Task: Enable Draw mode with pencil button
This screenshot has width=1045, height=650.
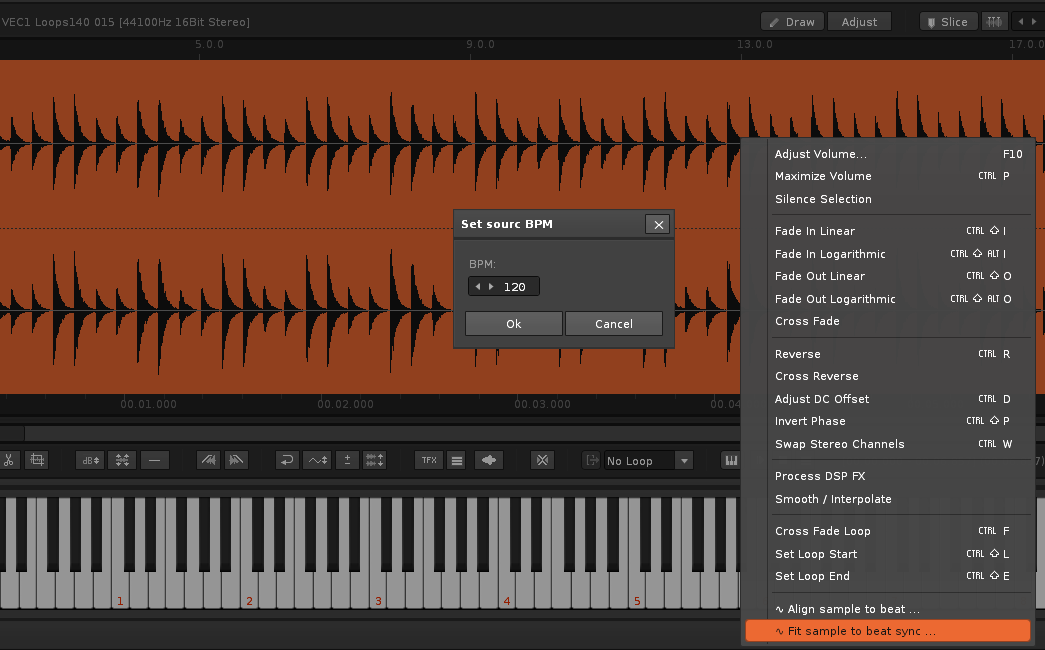Action: pos(792,22)
